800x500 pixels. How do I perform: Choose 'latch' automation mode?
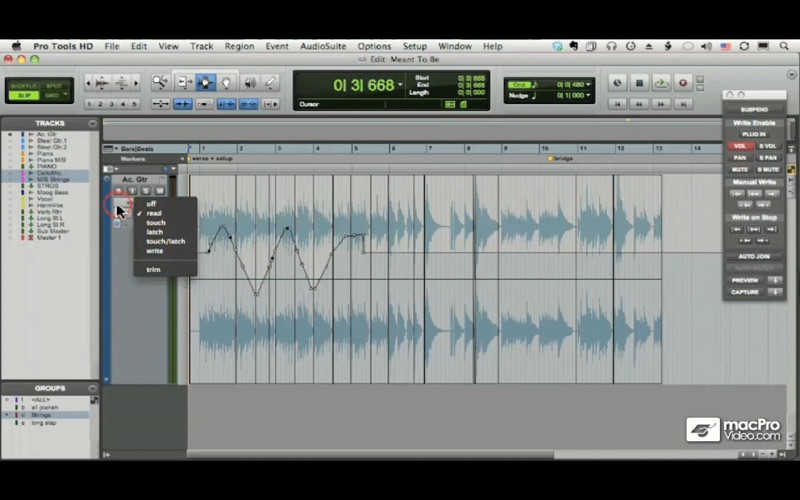click(x=154, y=232)
